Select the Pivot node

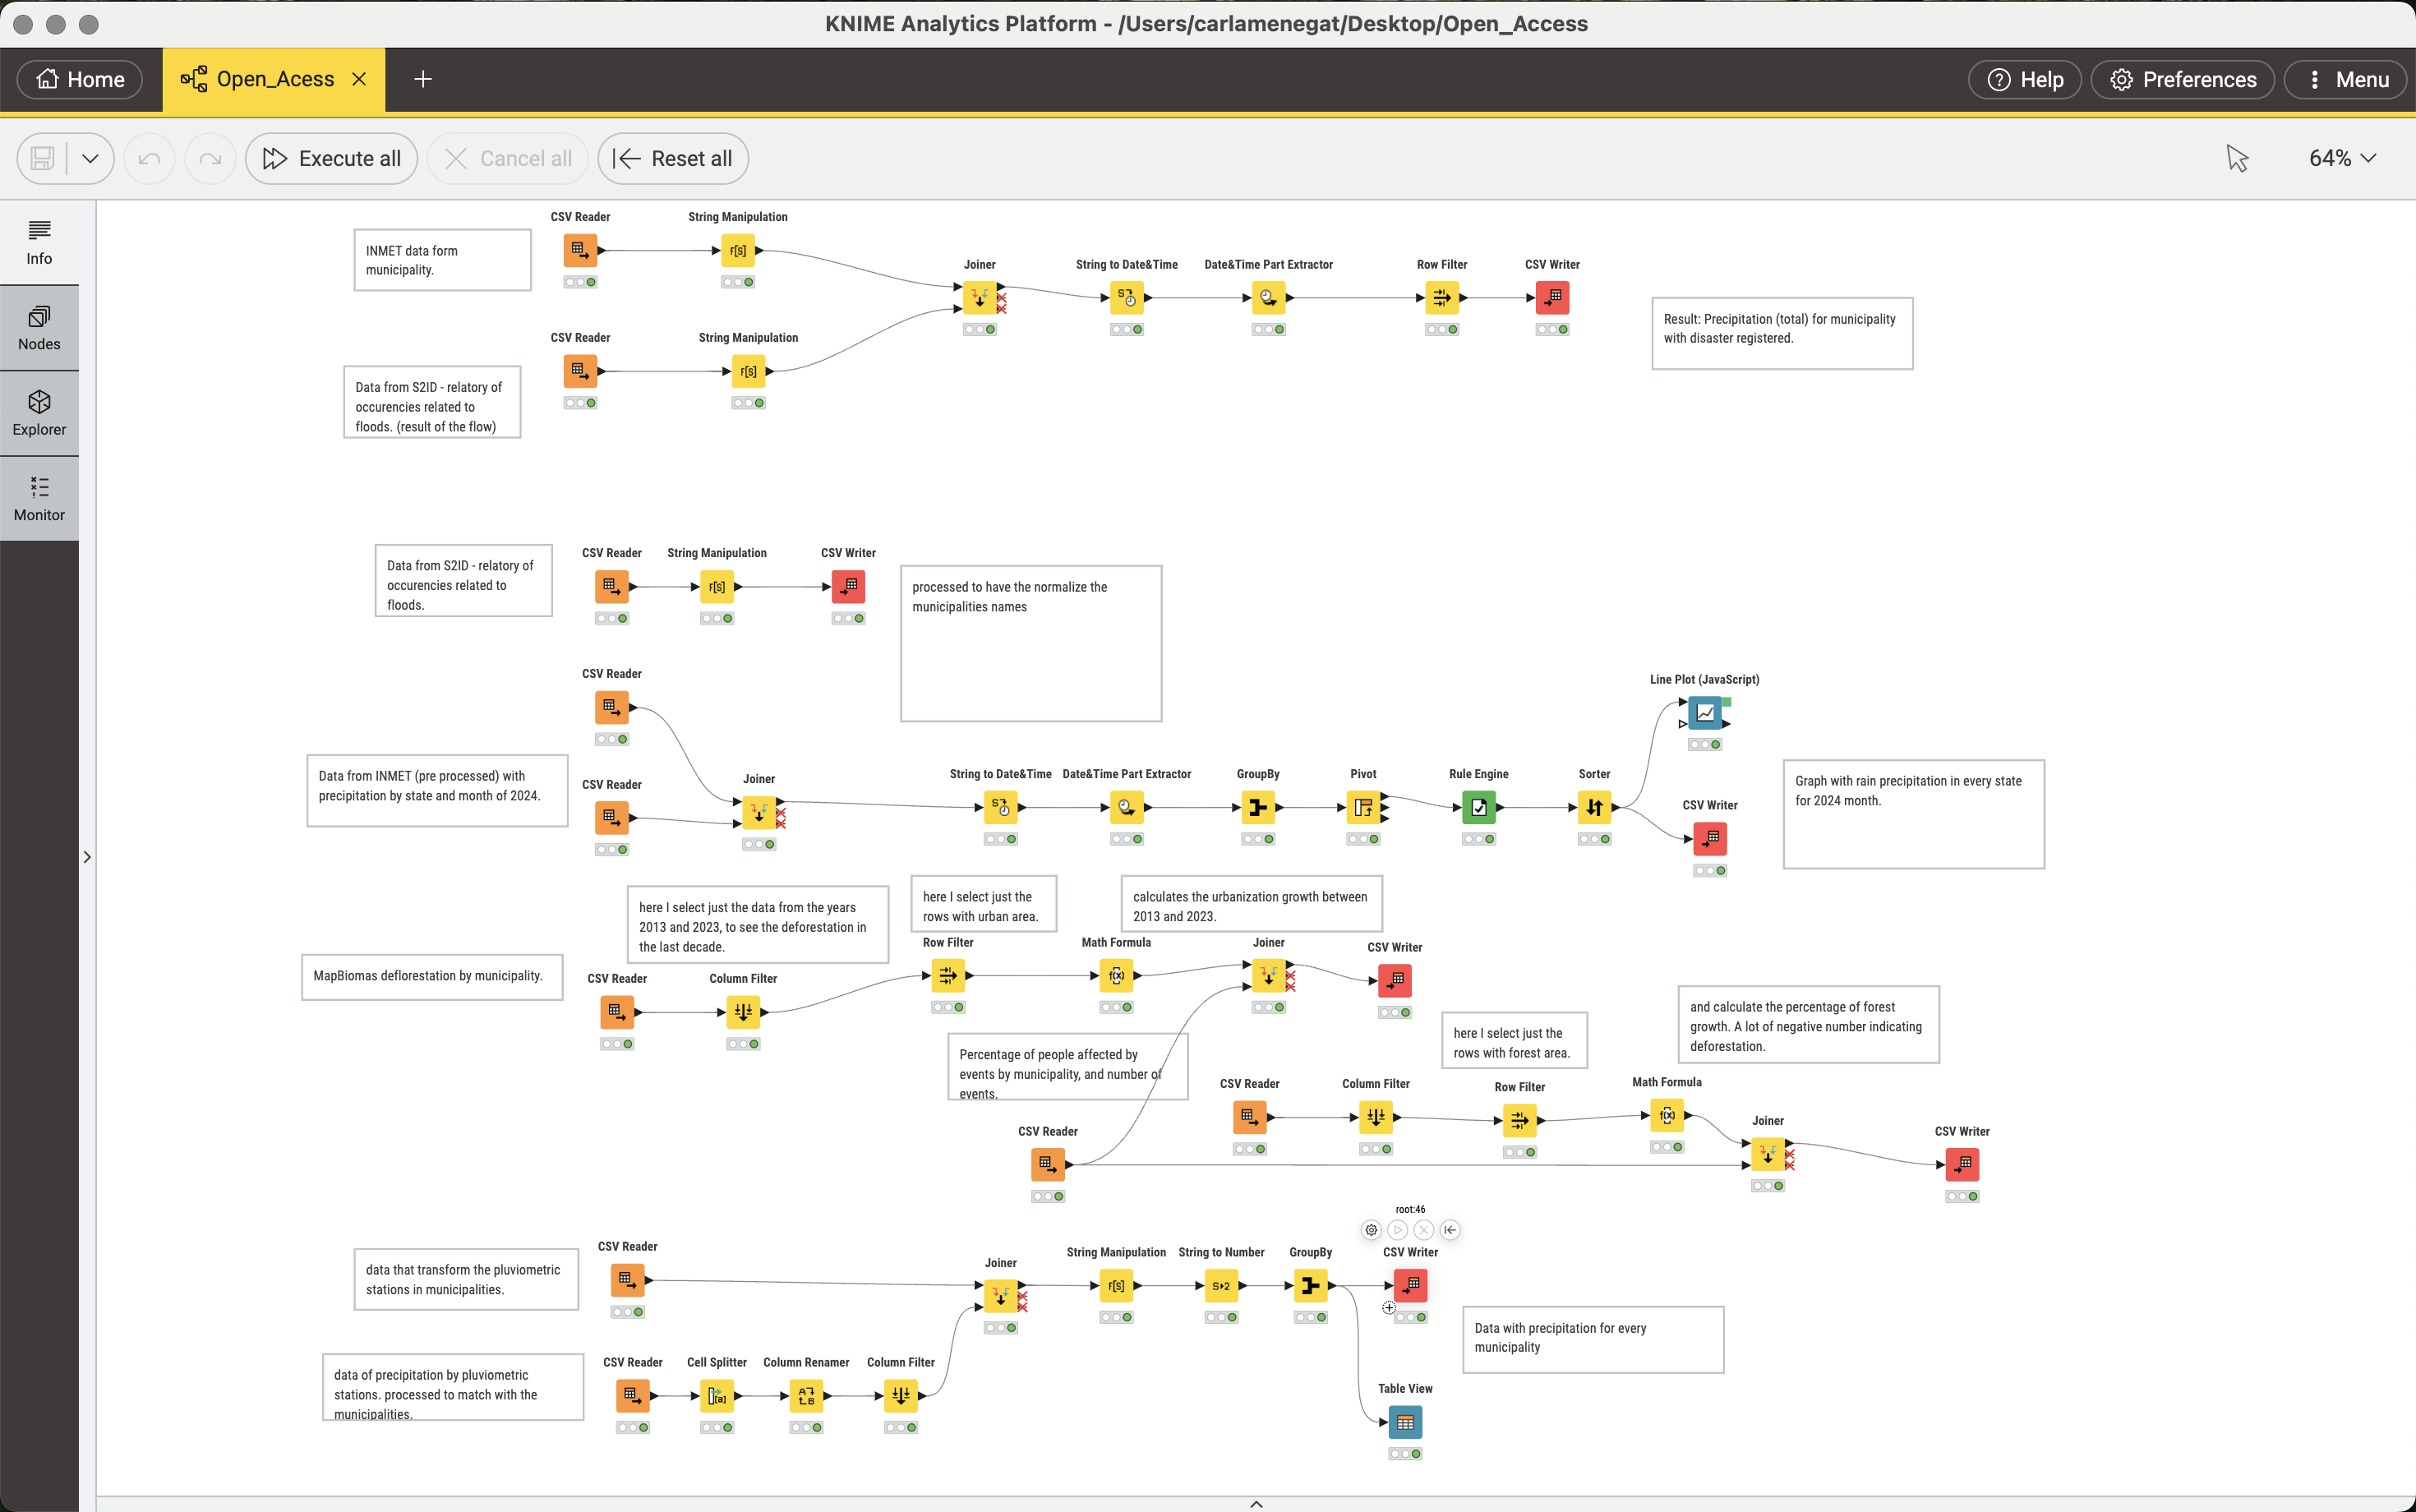(x=1363, y=807)
